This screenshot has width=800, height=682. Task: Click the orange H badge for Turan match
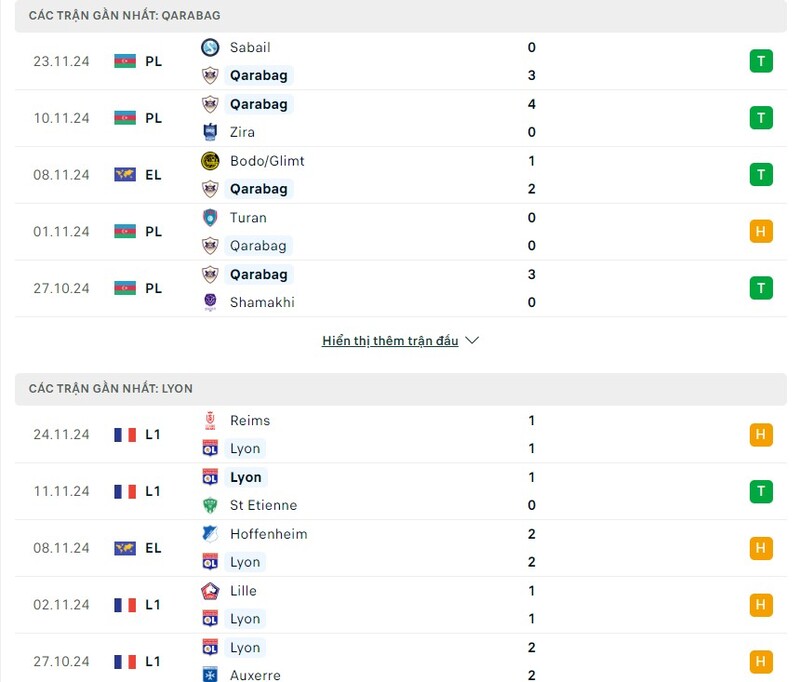(x=761, y=232)
